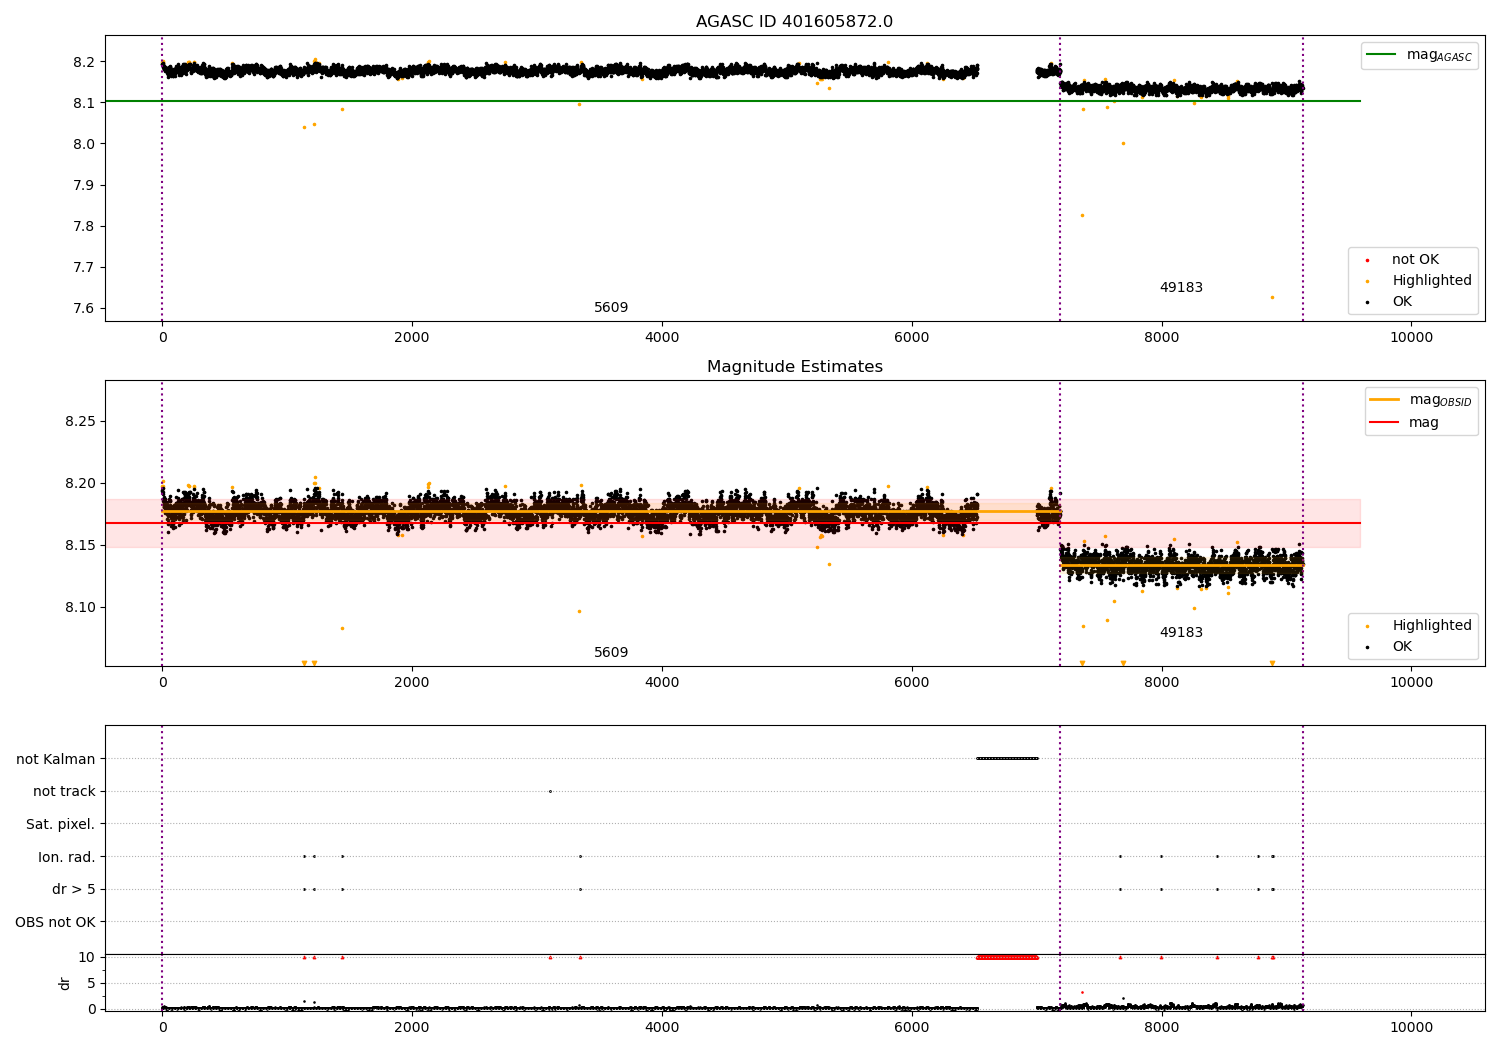
Task: Click the 'not OK' legend entry in the top plot
Action: tap(1402, 260)
